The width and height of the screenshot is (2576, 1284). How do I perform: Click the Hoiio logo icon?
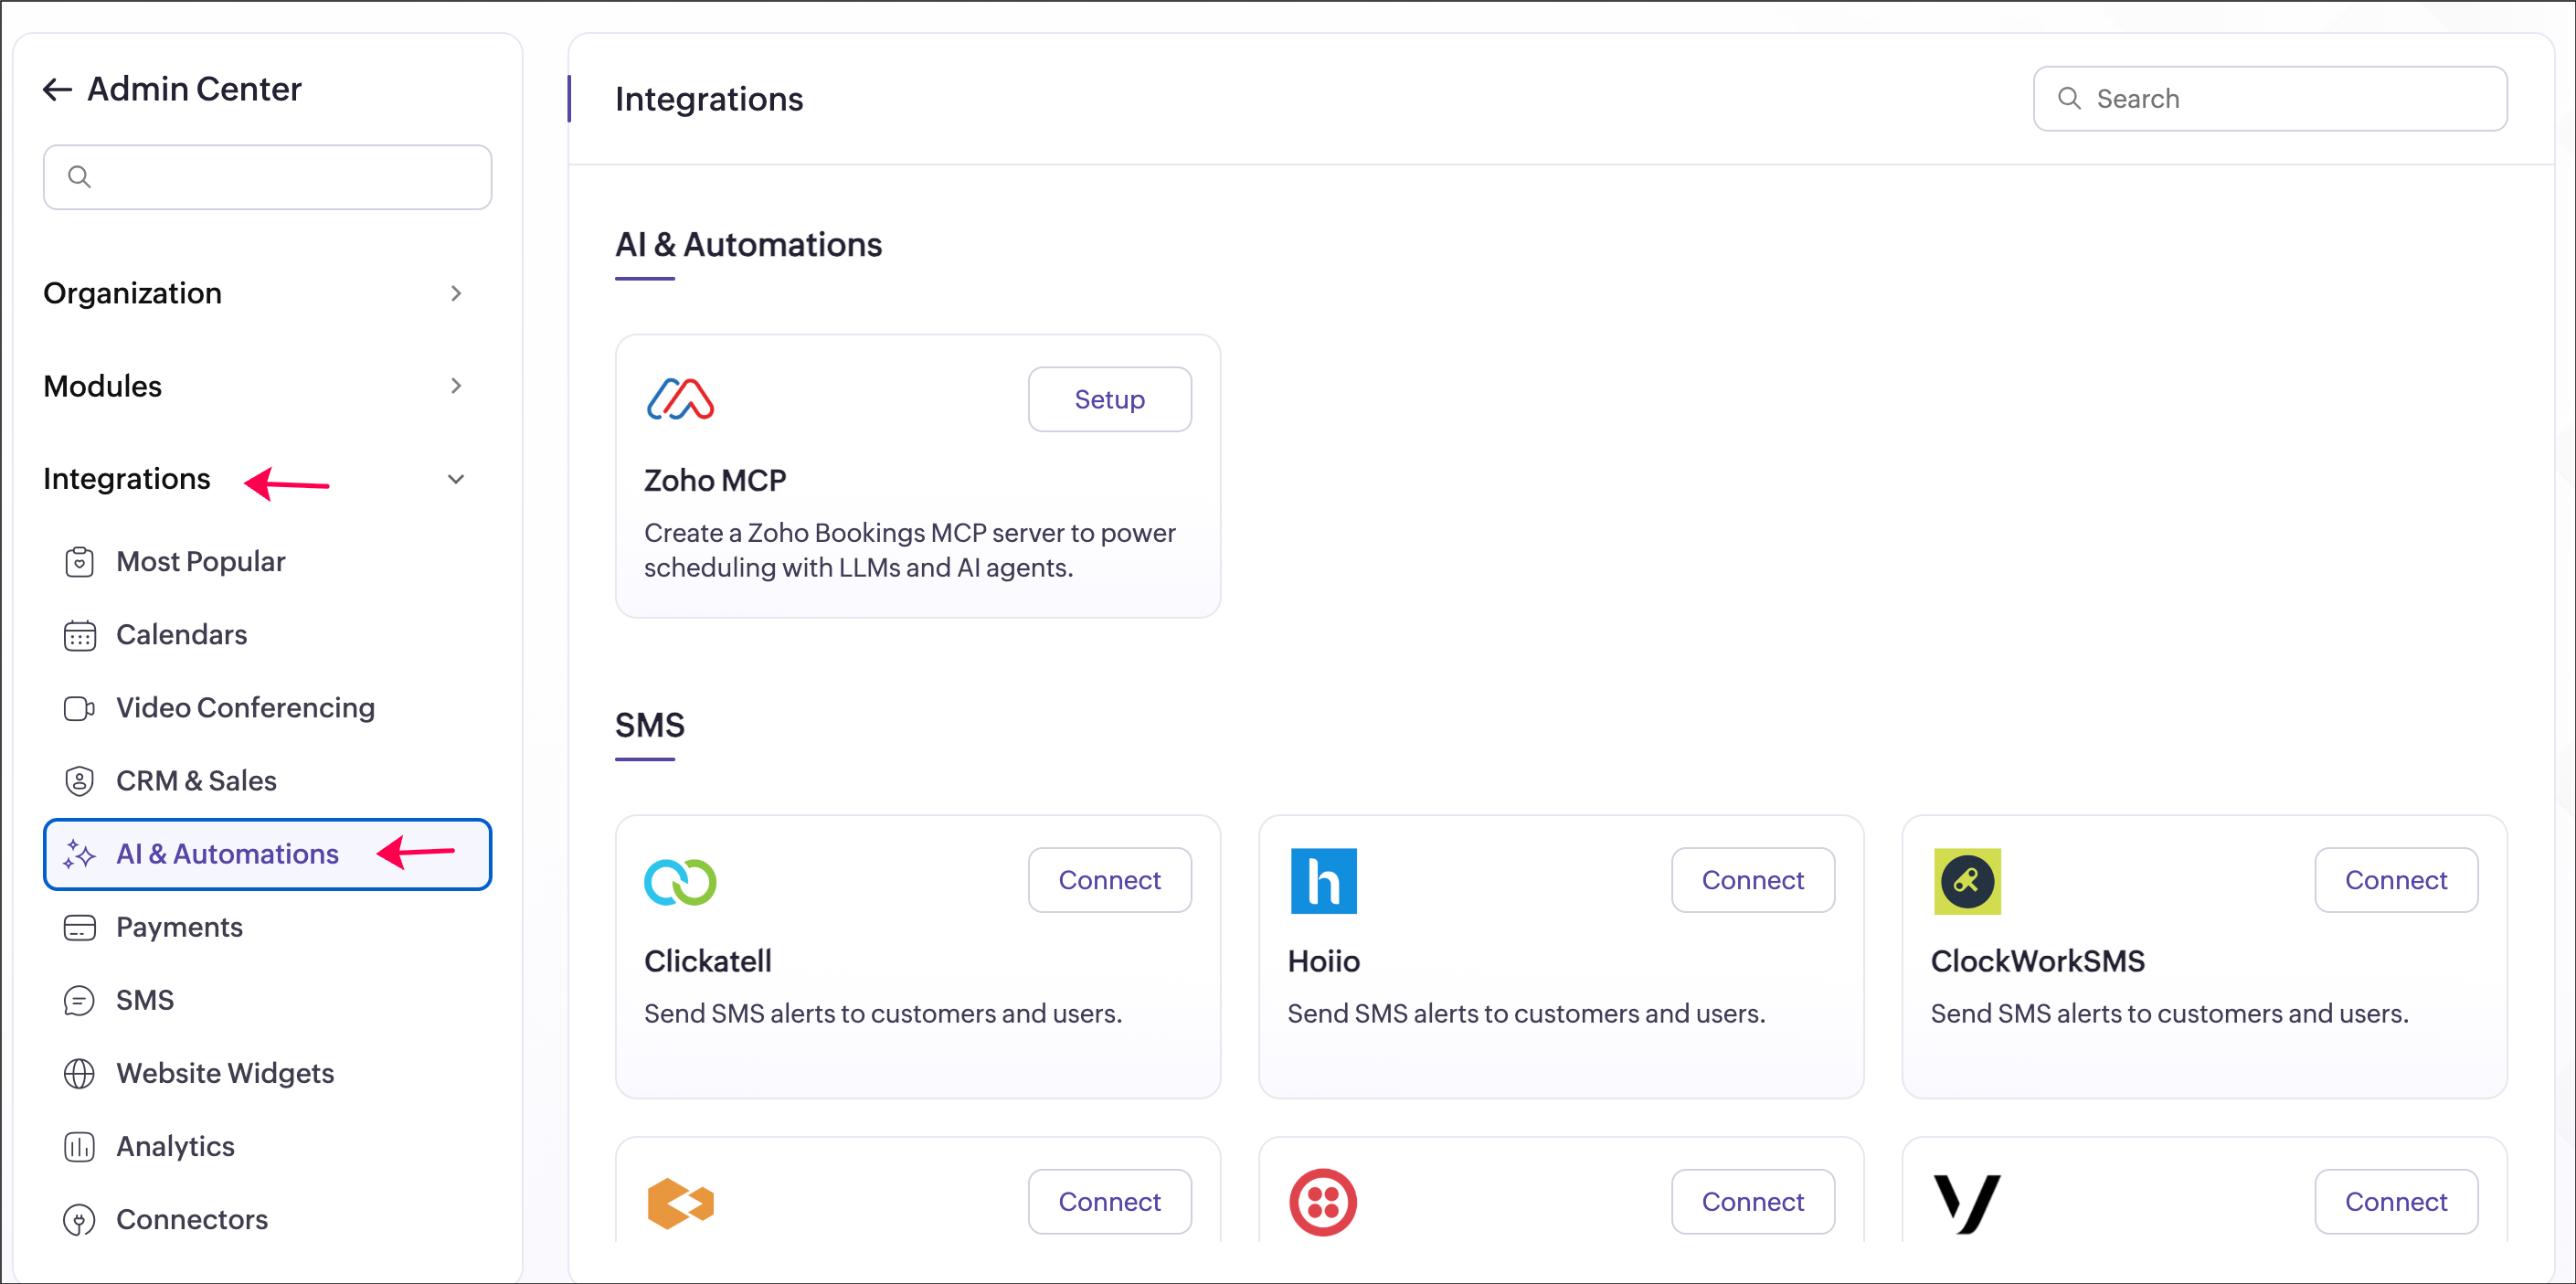1323,881
